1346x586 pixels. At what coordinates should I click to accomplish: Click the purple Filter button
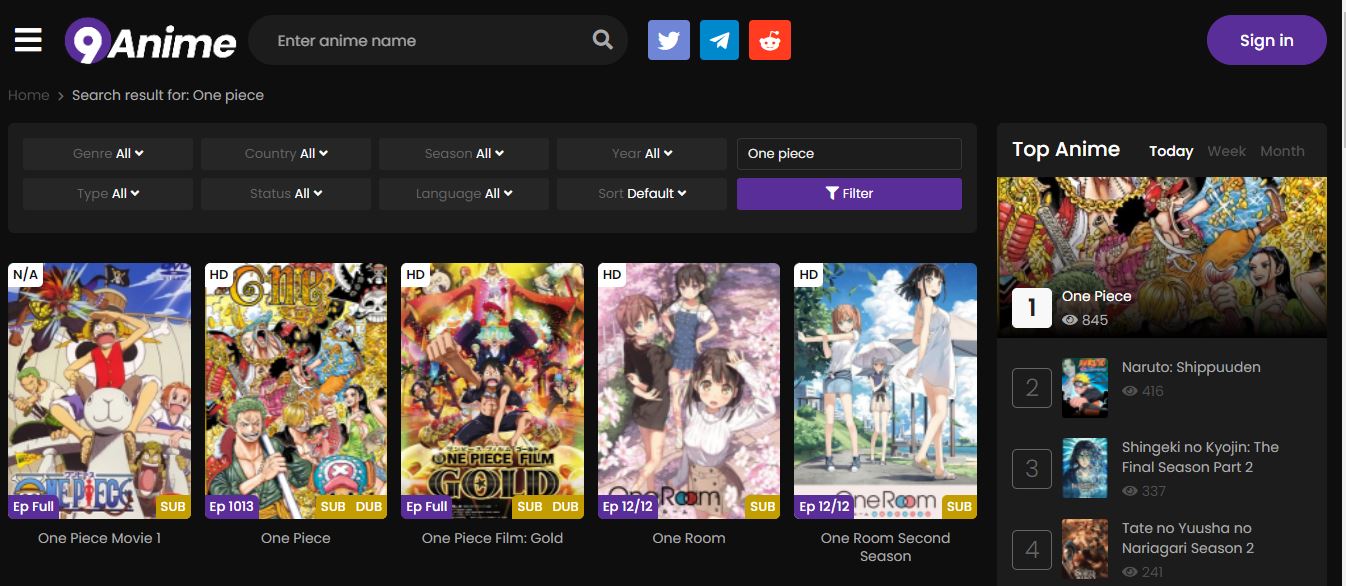(849, 194)
